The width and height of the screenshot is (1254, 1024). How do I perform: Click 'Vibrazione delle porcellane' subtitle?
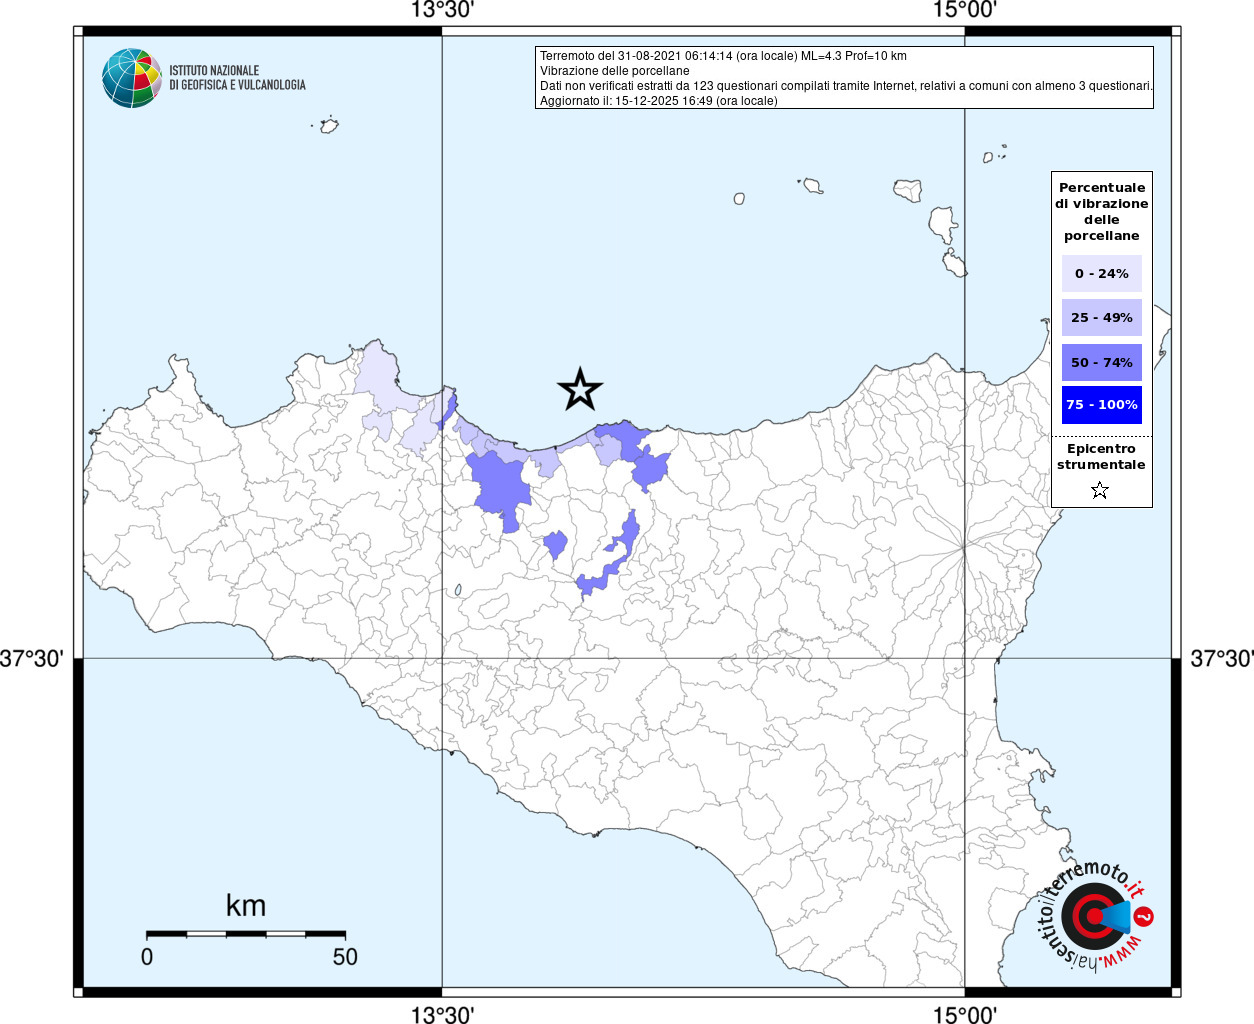615,71
